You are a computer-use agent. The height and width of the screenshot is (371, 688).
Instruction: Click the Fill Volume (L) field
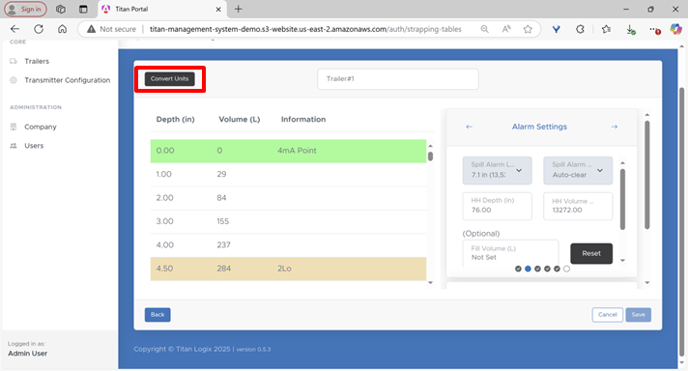(x=511, y=253)
